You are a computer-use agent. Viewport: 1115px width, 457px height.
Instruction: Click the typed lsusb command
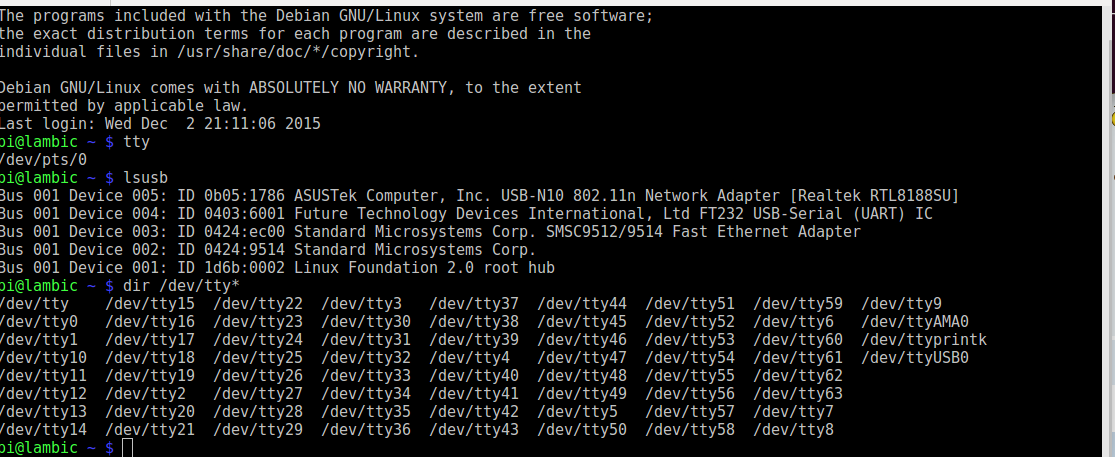point(146,177)
